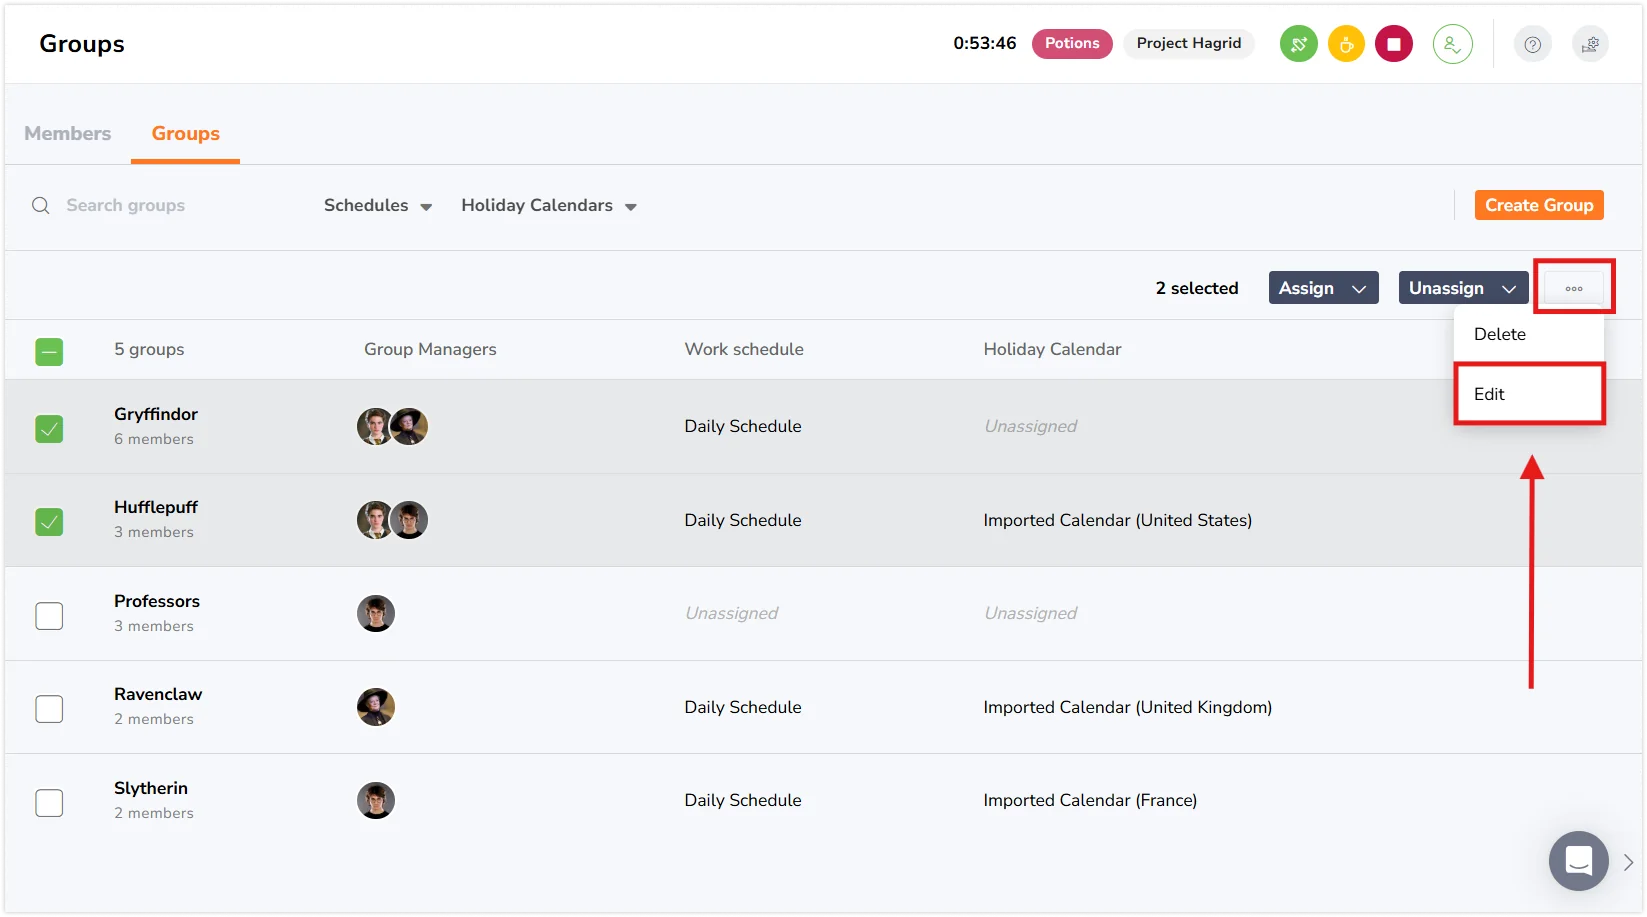This screenshot has height=917, width=1647.
Task: Click the Project Hagrid tag
Action: pyautogui.click(x=1189, y=43)
